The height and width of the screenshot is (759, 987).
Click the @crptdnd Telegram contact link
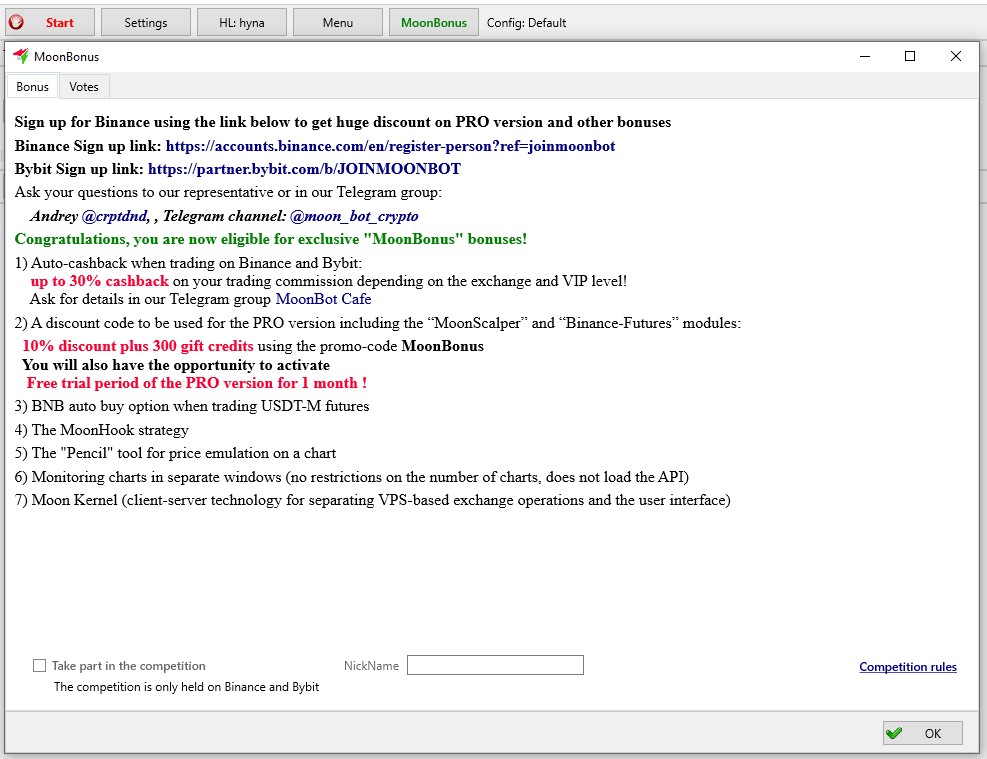pos(115,216)
